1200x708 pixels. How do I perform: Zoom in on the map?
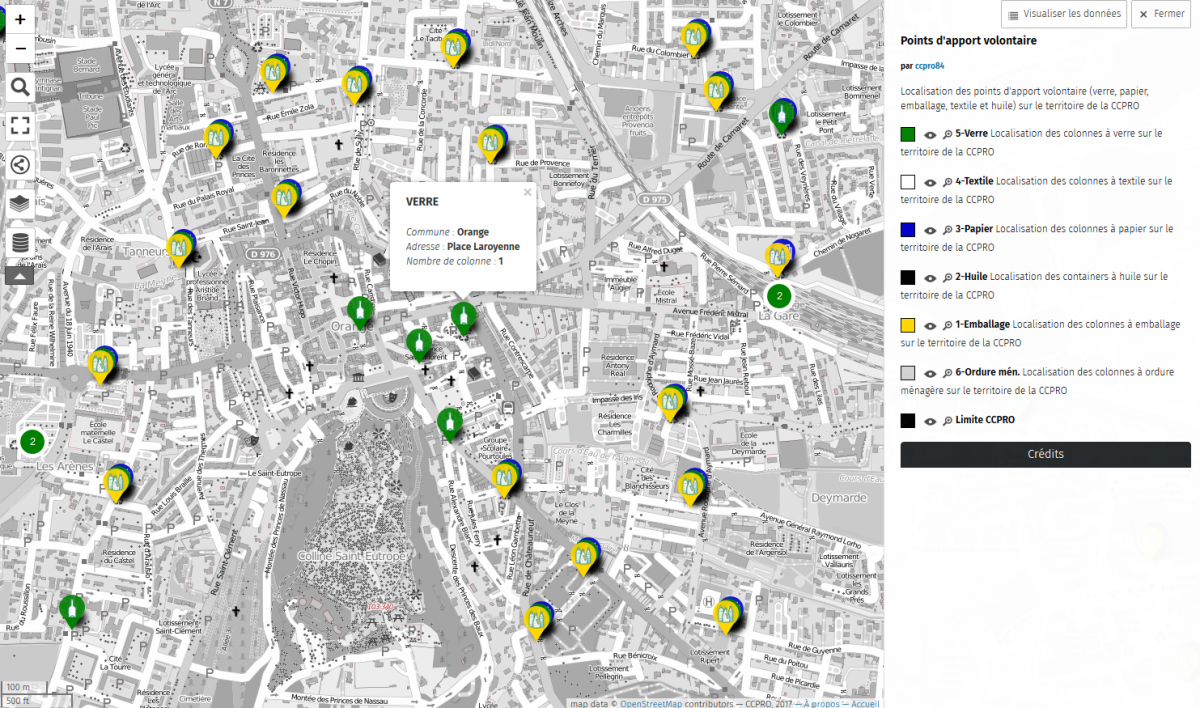pos(20,19)
